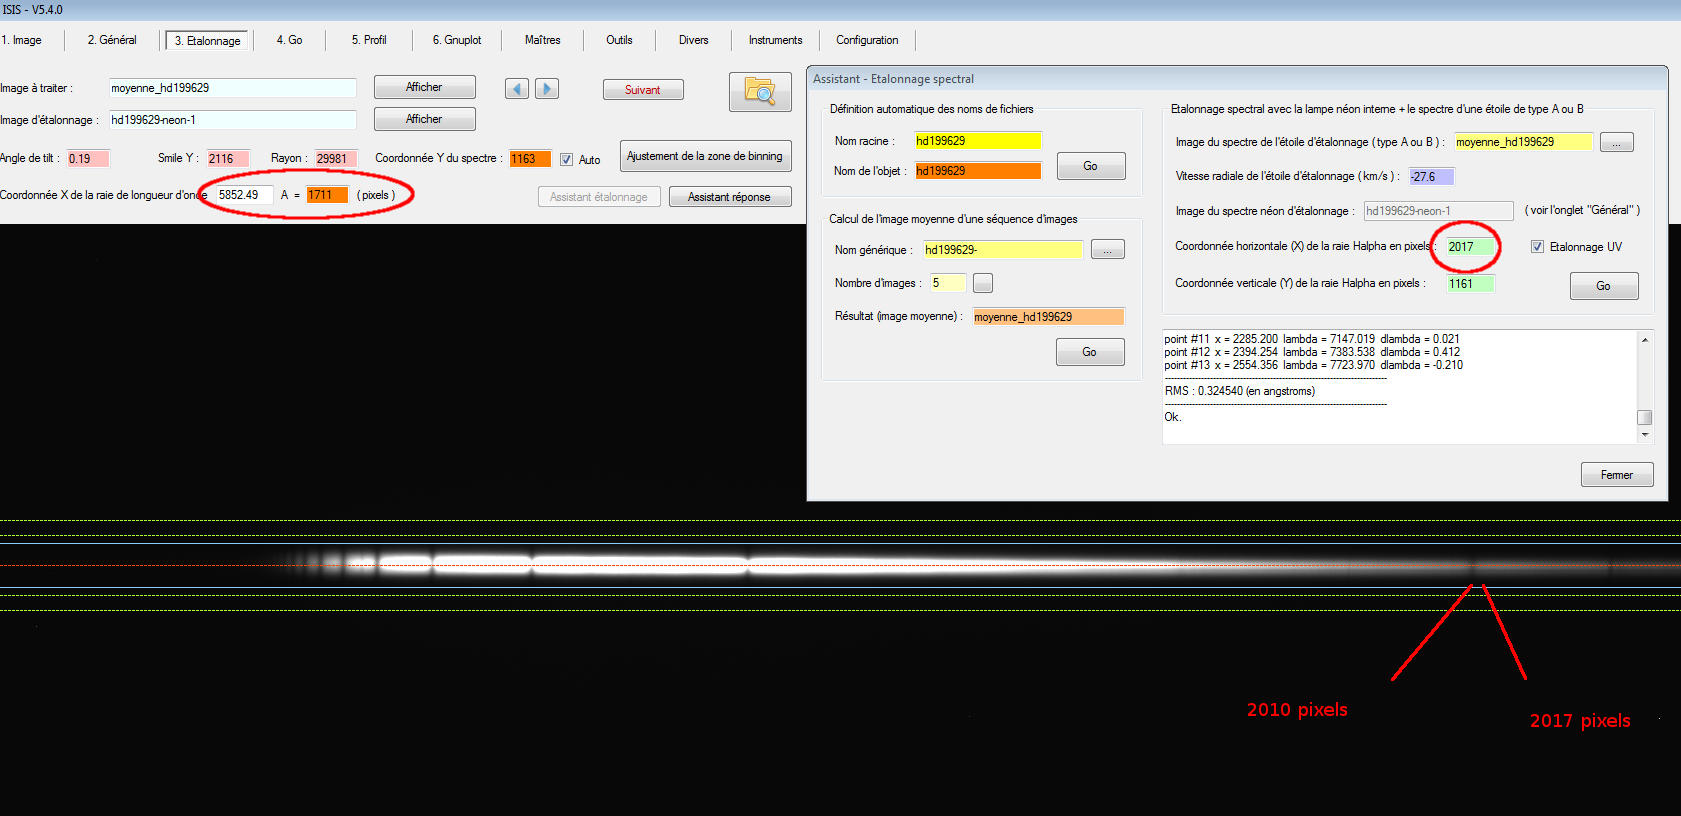Click Ajustement de la zone de binning
The width and height of the screenshot is (1681, 816).
[705, 156]
